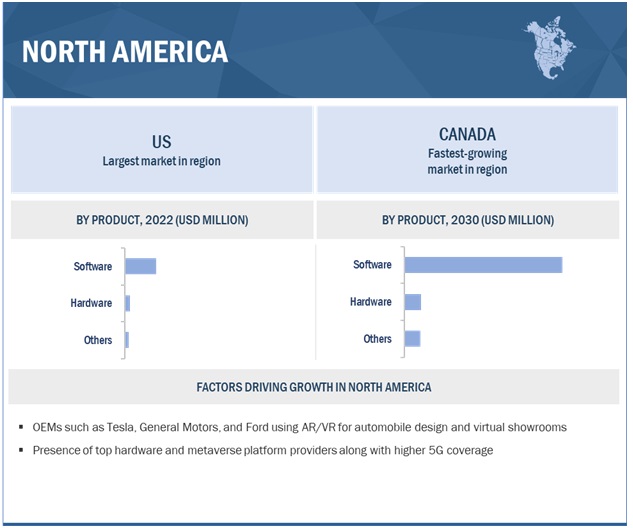633x528 pixels.
Task: Click the 2022 Hardware bar
Action: (128, 303)
